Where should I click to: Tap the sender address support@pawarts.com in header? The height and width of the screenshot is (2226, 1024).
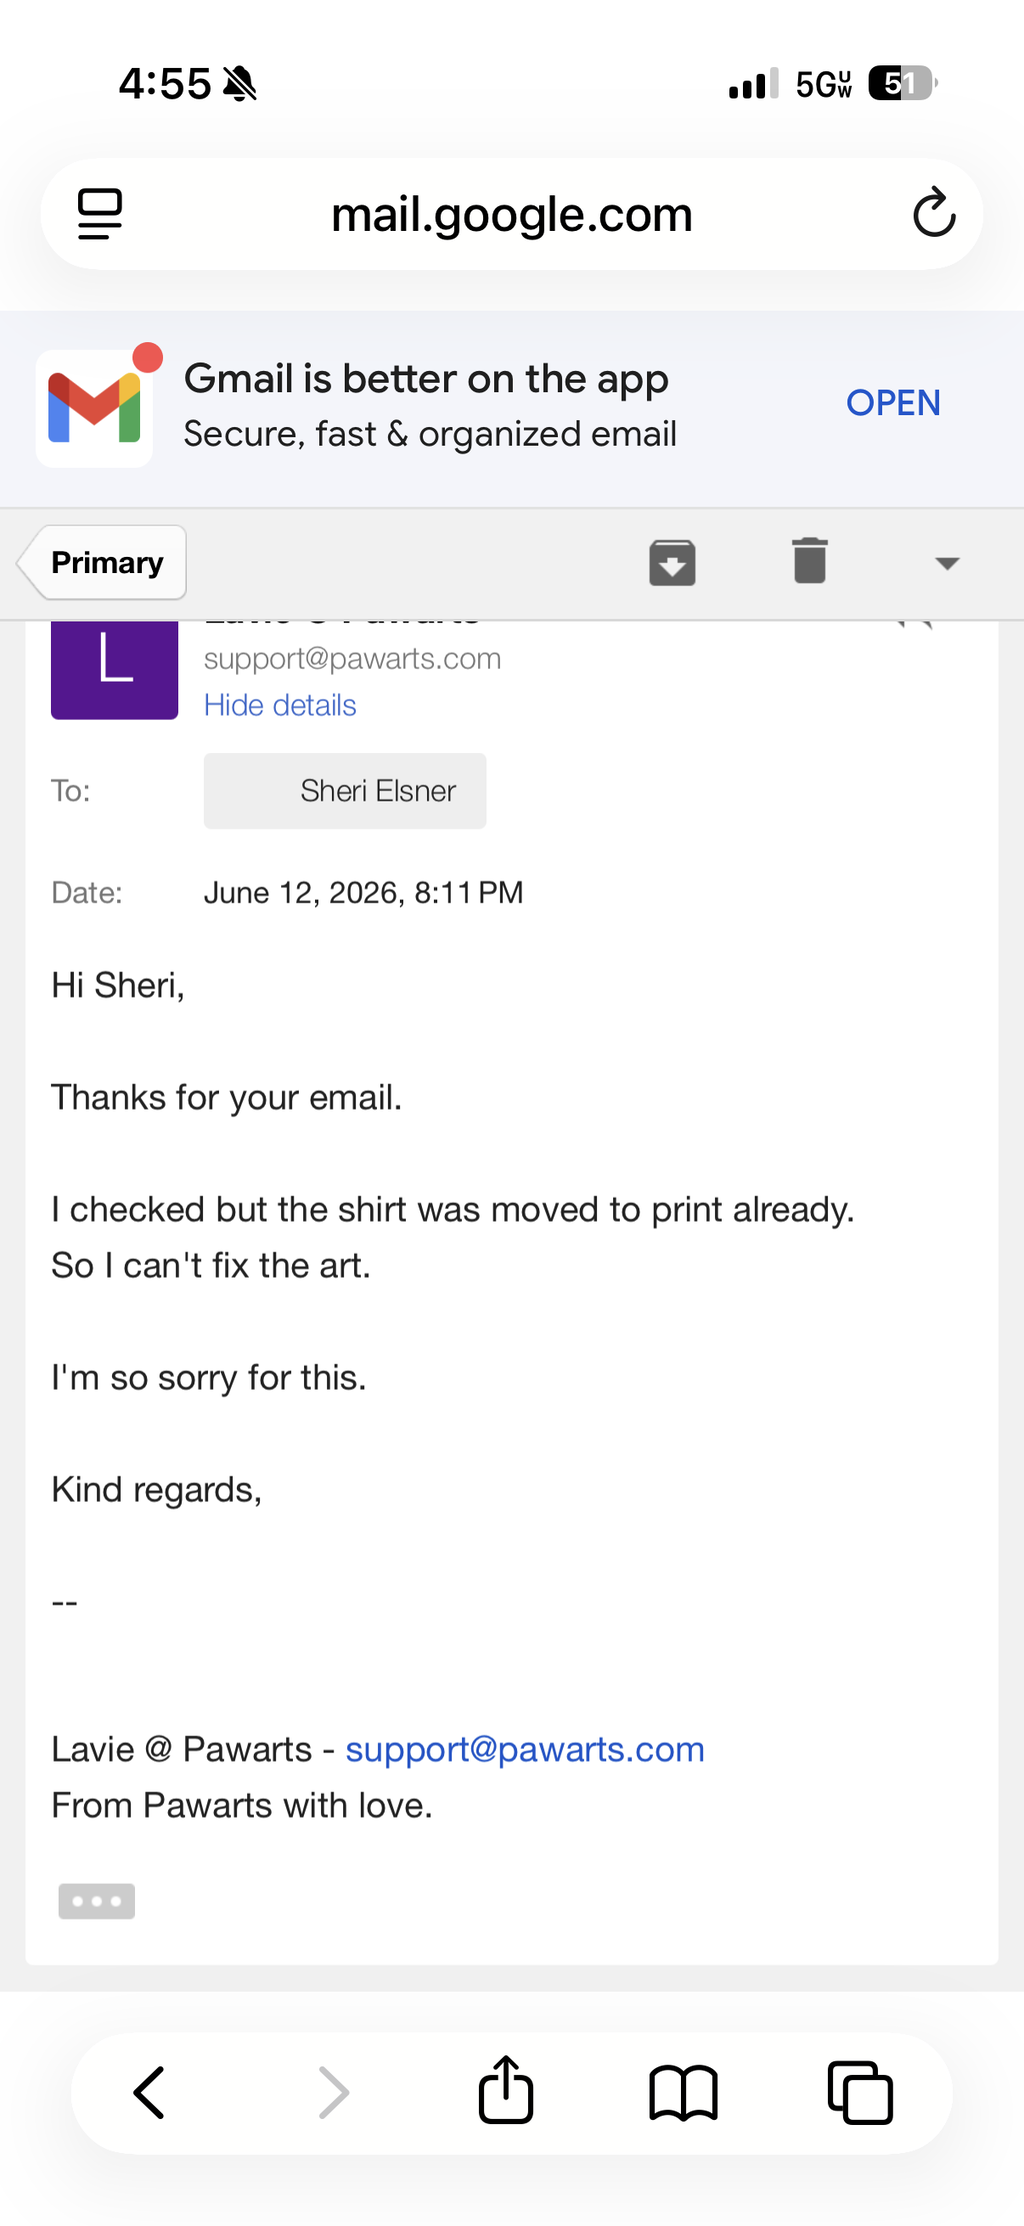(352, 659)
